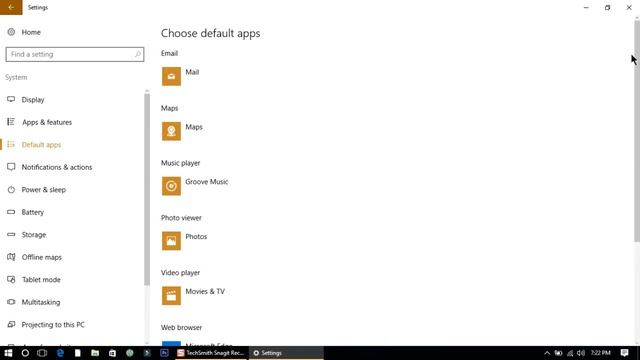Show hidden system tray icons

tap(547, 353)
